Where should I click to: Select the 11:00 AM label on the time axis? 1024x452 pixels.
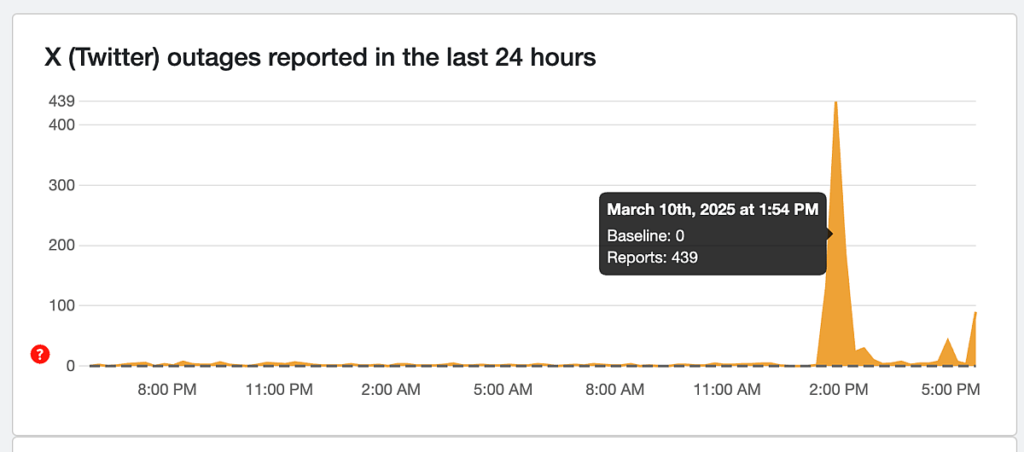[x=726, y=389]
